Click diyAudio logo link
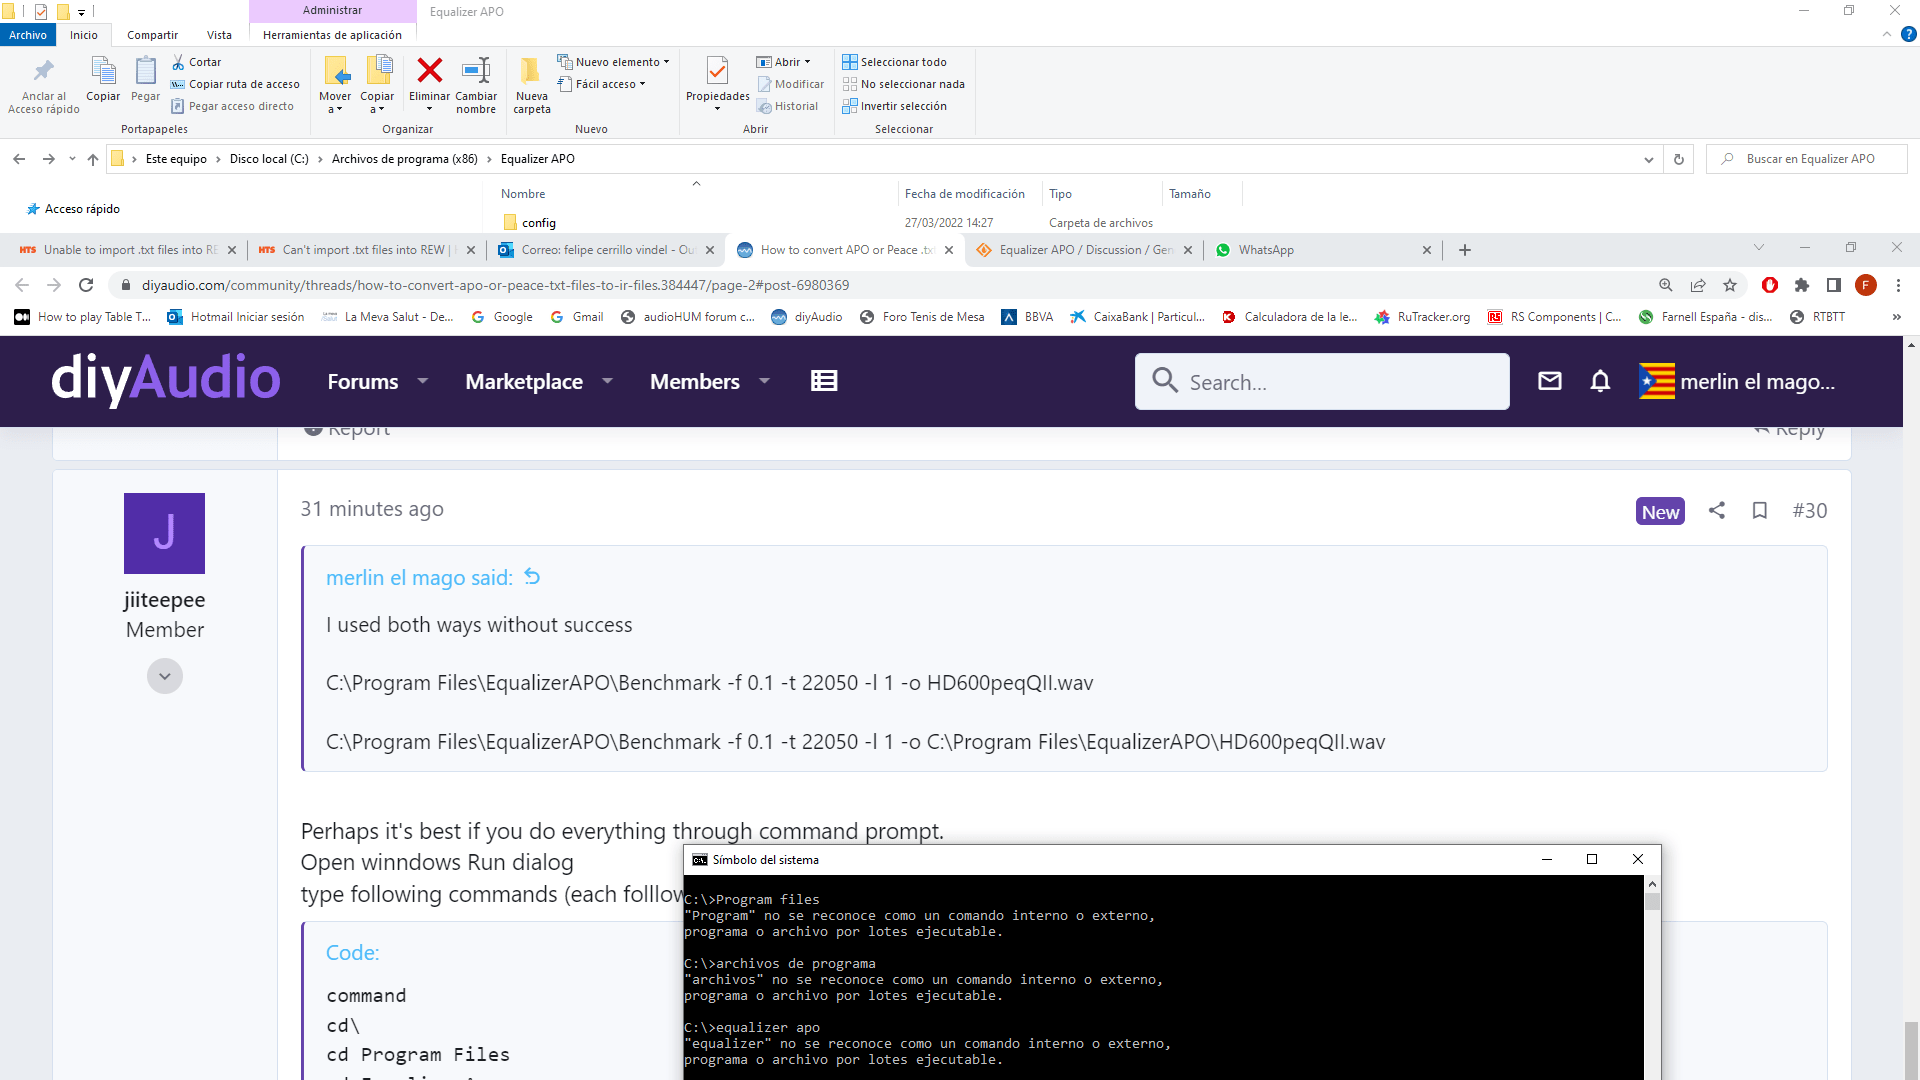 166,379
